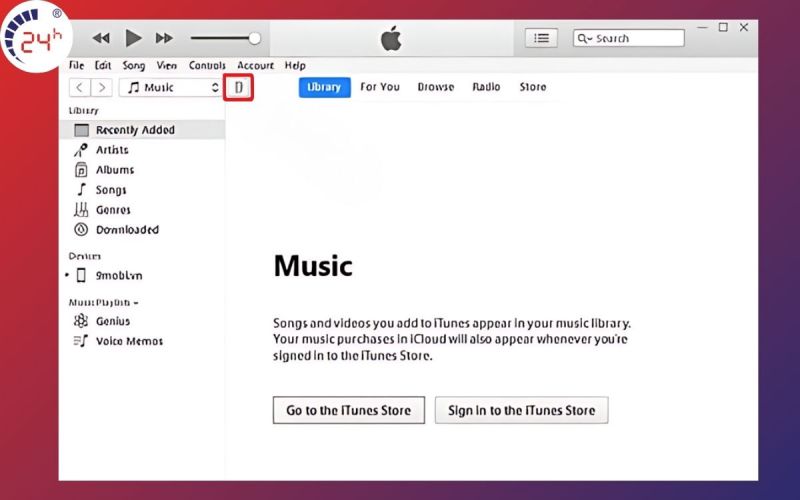Select Recently Added in sidebar
The width and height of the screenshot is (800, 500).
tap(142, 130)
